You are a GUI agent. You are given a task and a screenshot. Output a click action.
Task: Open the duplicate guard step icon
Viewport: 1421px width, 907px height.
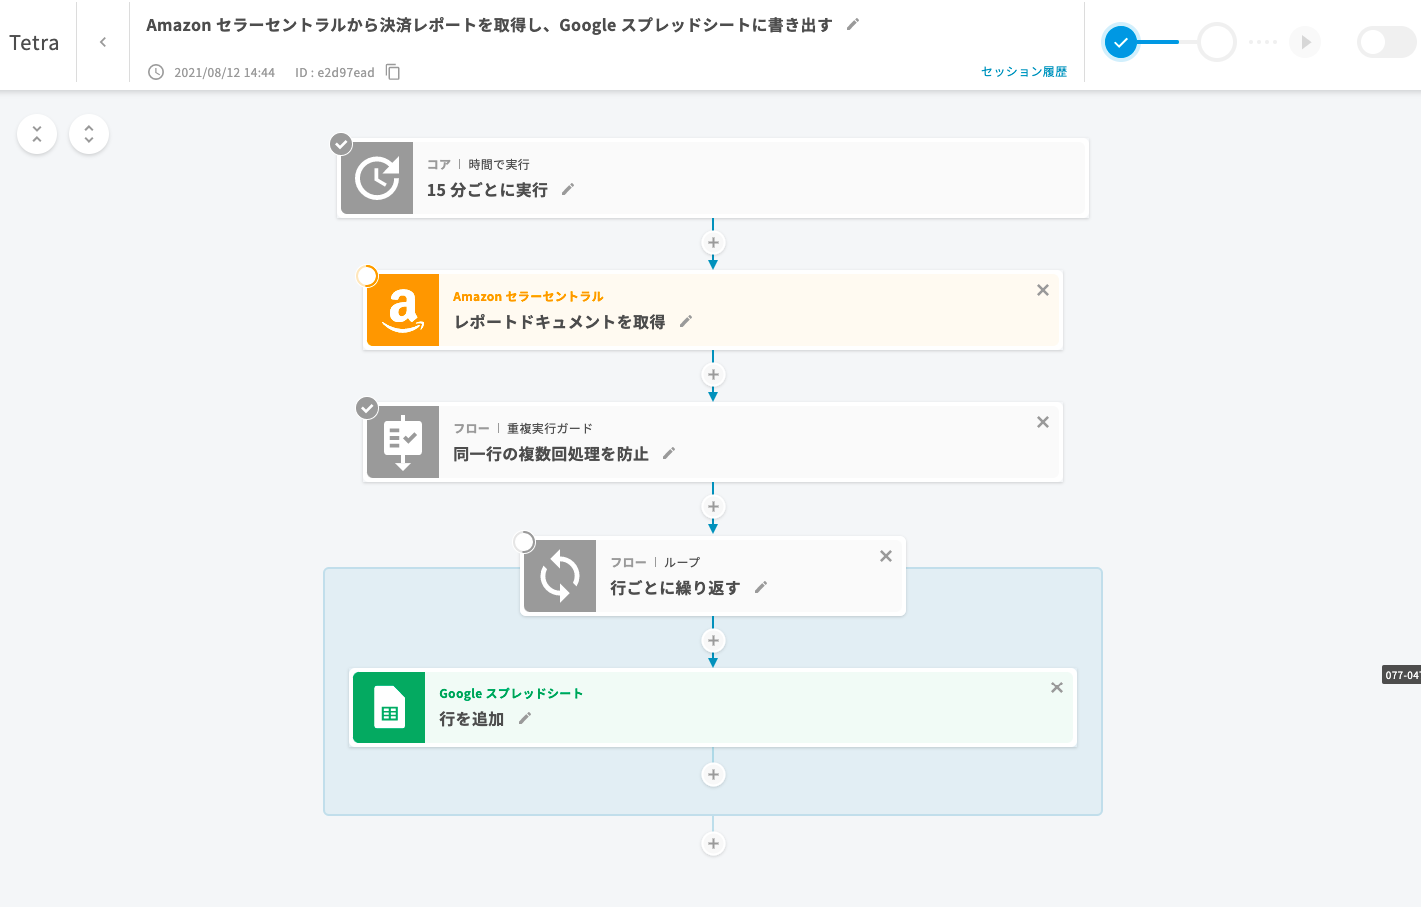point(403,442)
